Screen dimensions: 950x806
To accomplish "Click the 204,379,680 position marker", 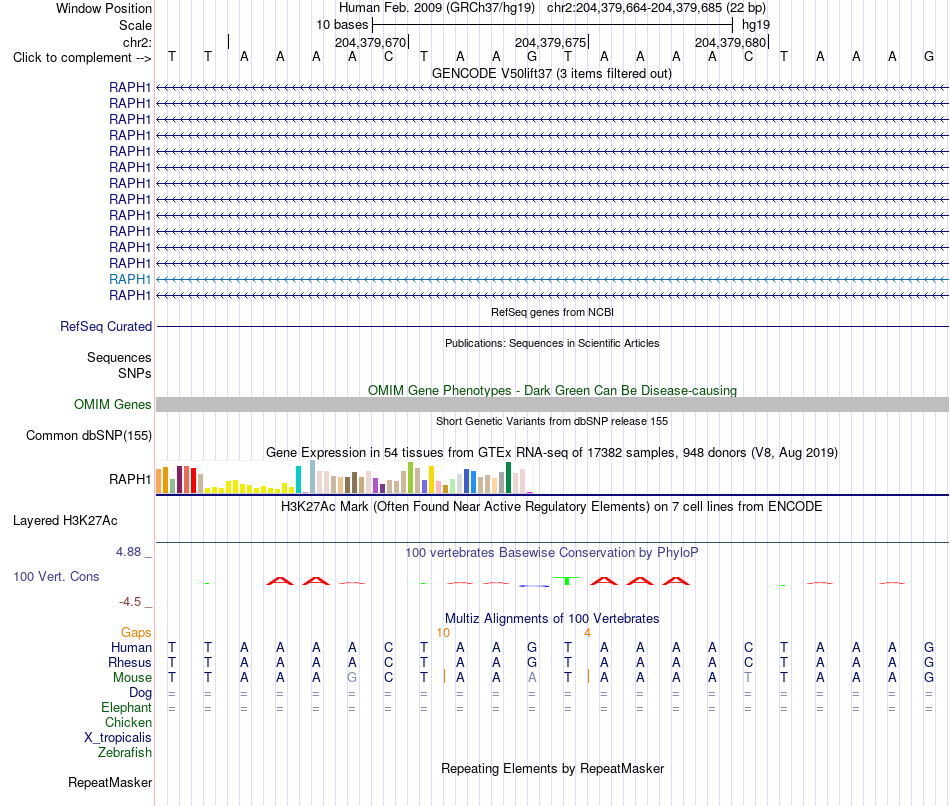I will [x=730, y=42].
